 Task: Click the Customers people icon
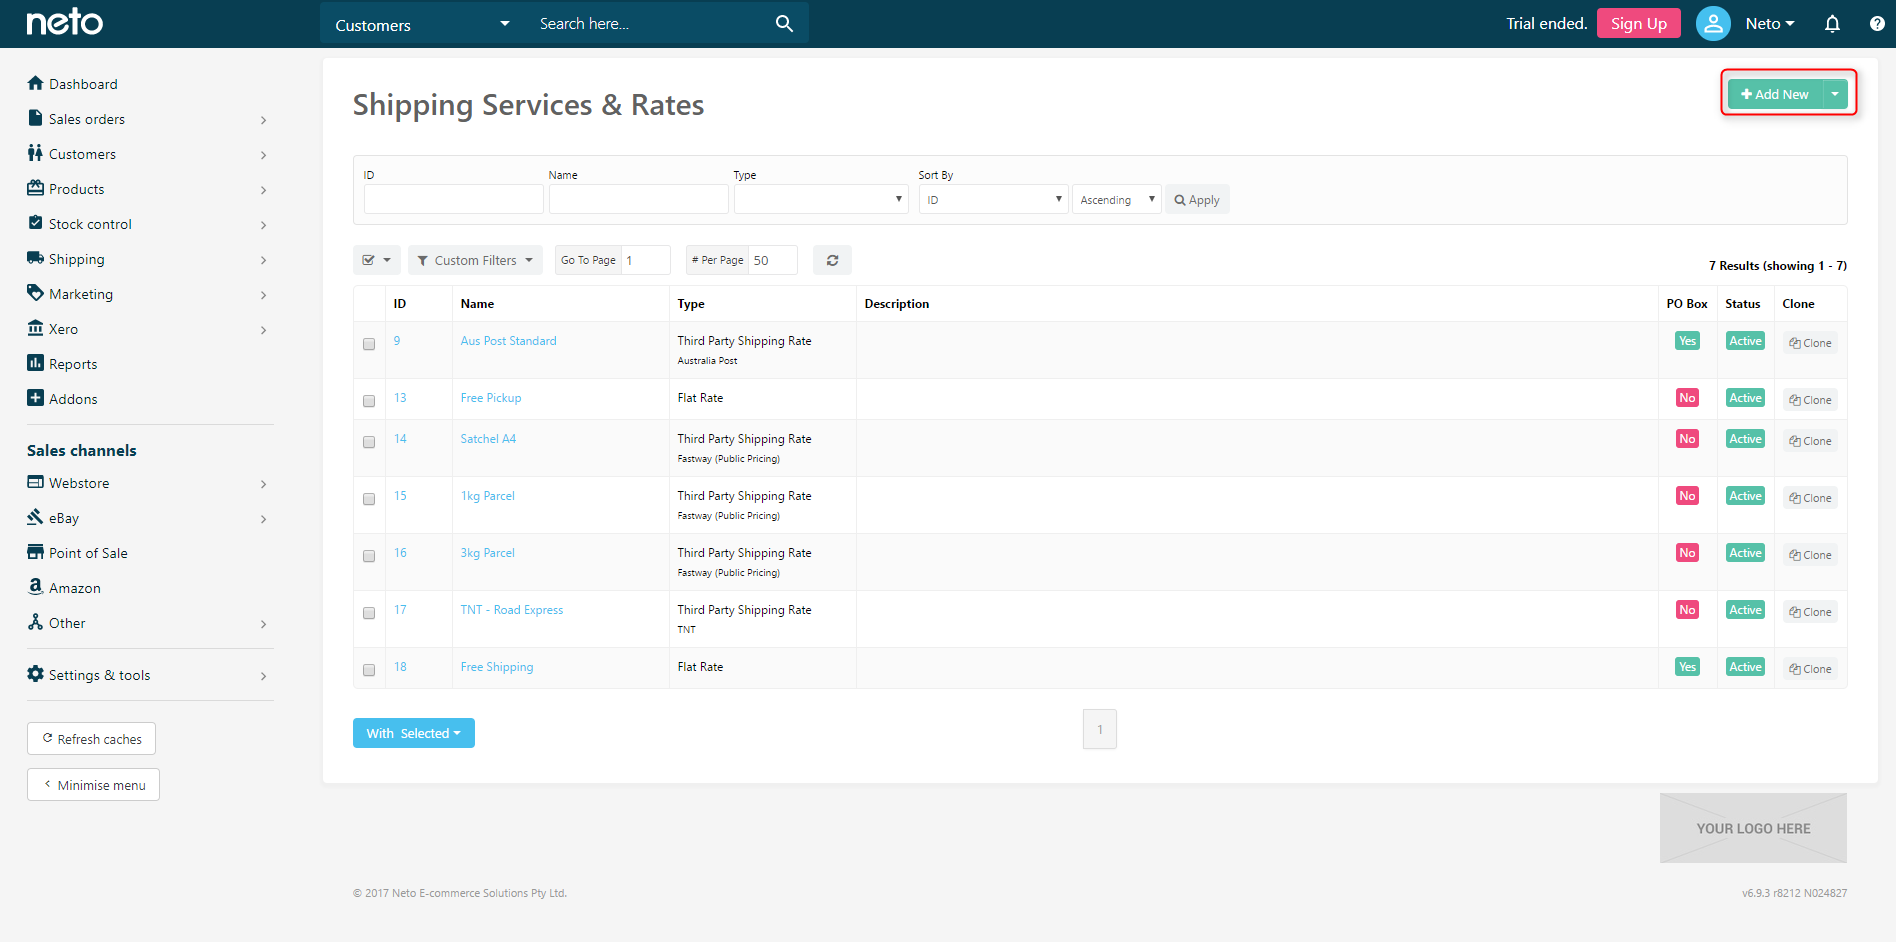[x=36, y=153]
